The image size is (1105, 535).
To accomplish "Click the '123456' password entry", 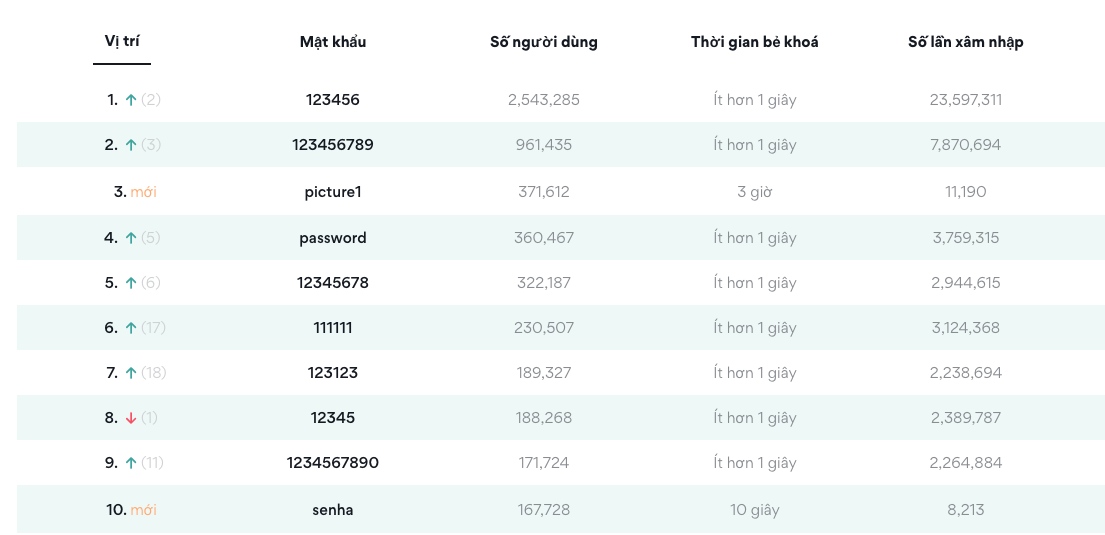I will pos(333,100).
